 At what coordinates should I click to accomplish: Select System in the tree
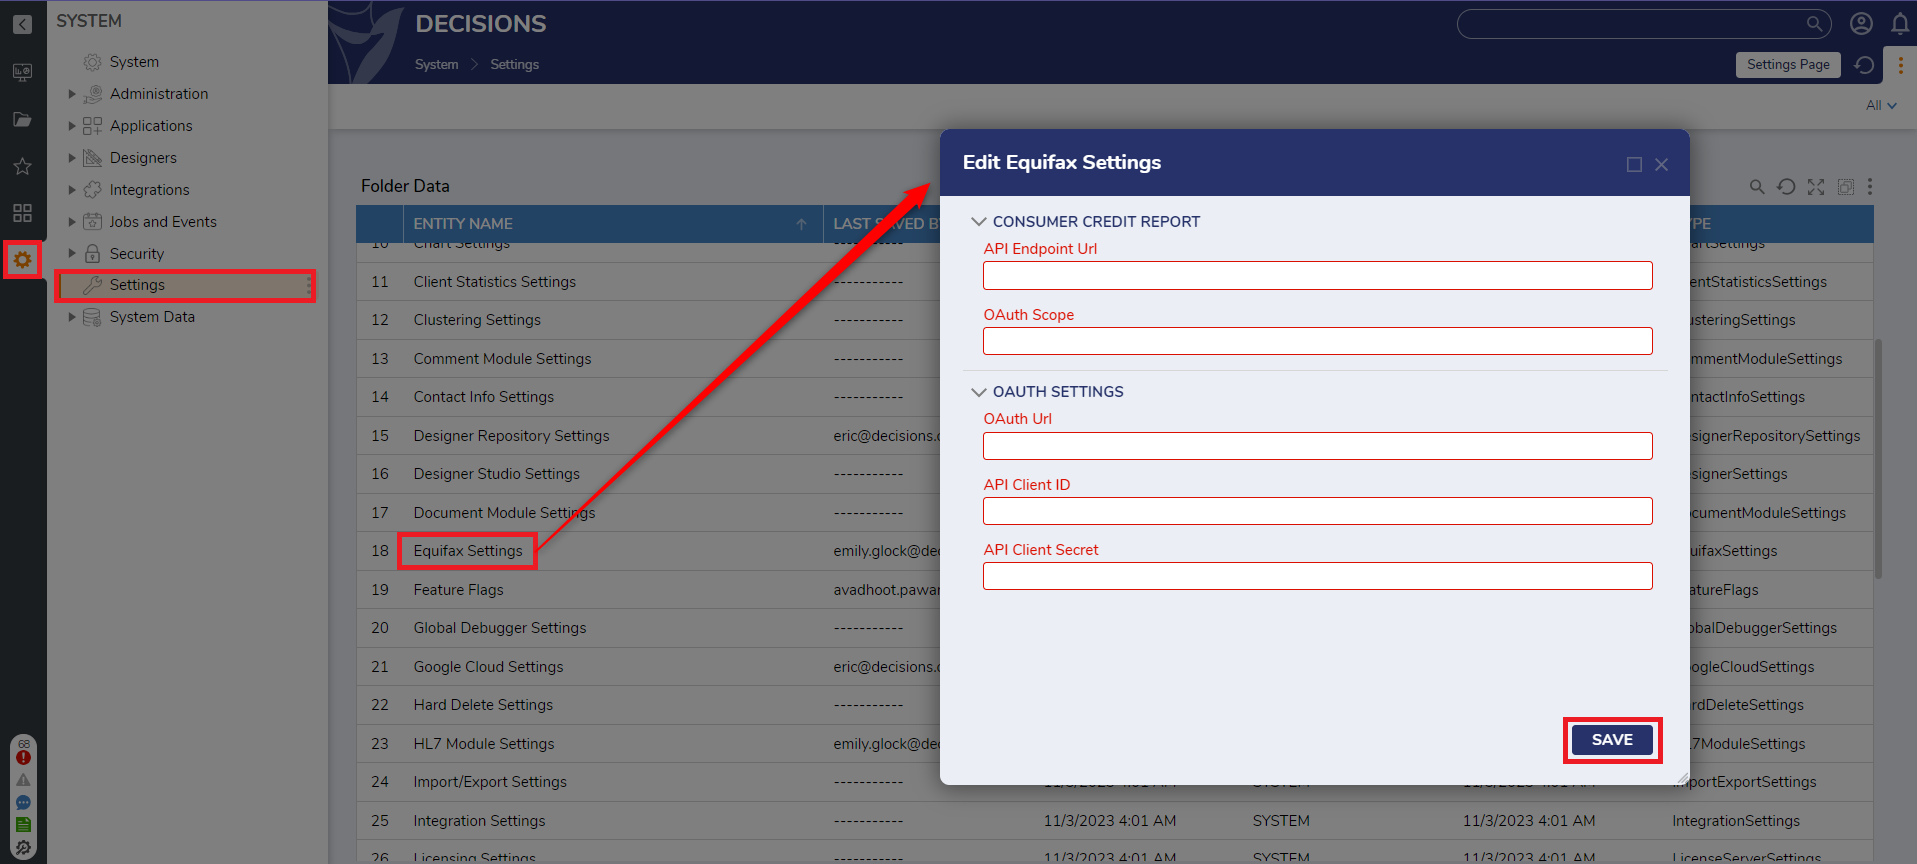point(134,62)
